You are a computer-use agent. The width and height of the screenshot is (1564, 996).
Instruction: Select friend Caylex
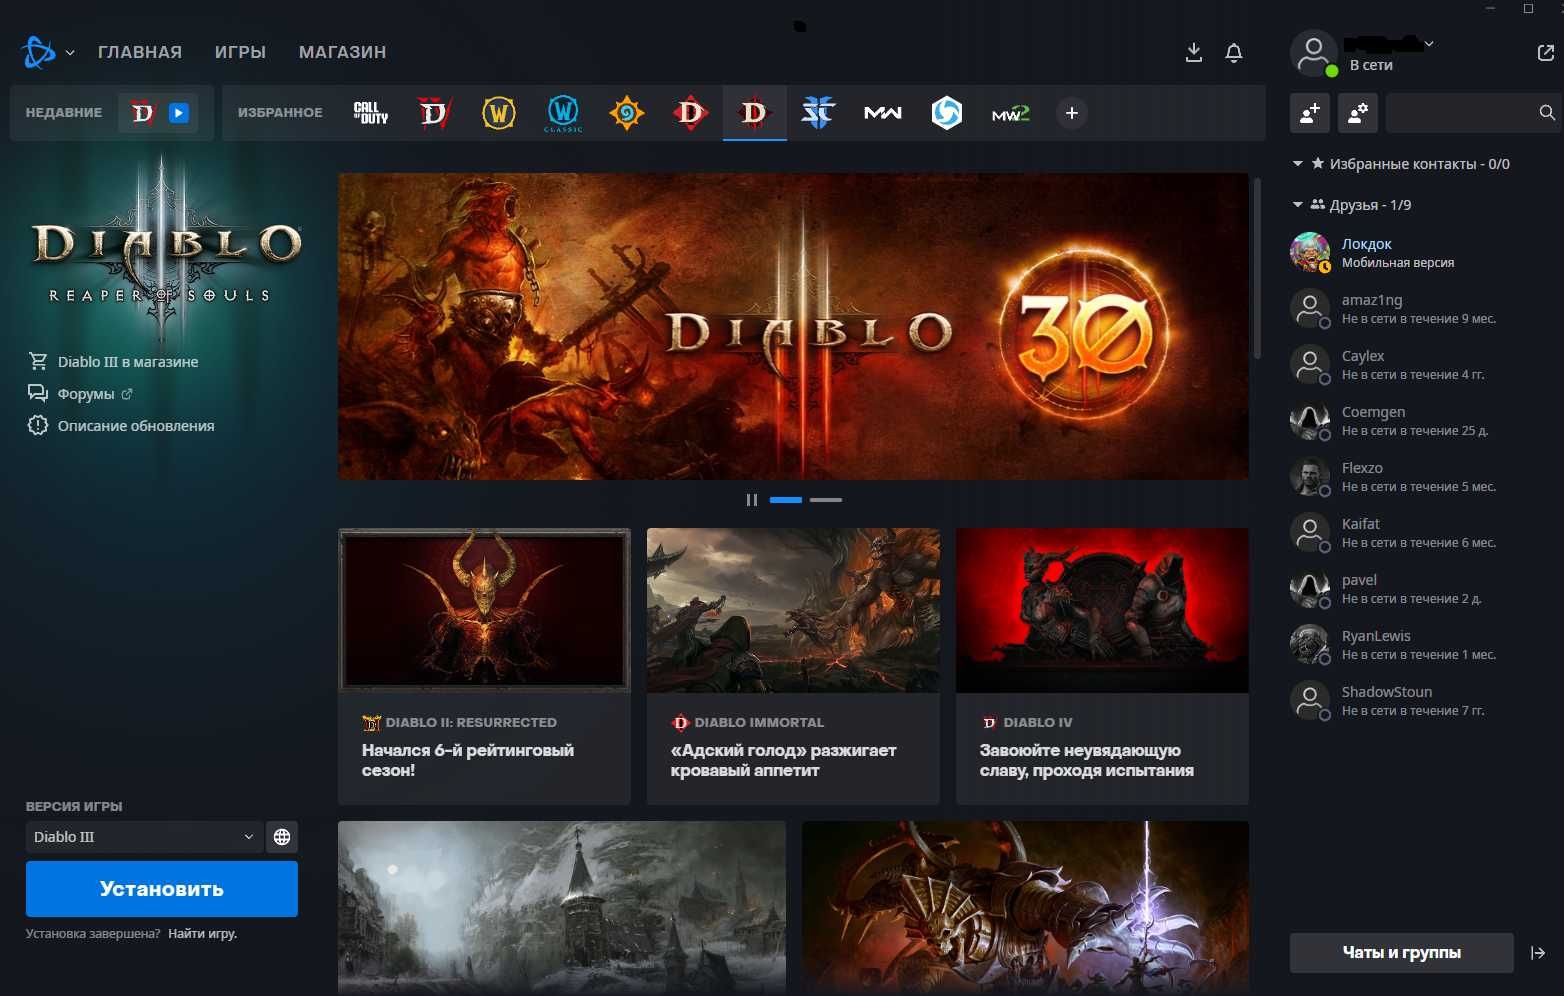[x=1423, y=364]
